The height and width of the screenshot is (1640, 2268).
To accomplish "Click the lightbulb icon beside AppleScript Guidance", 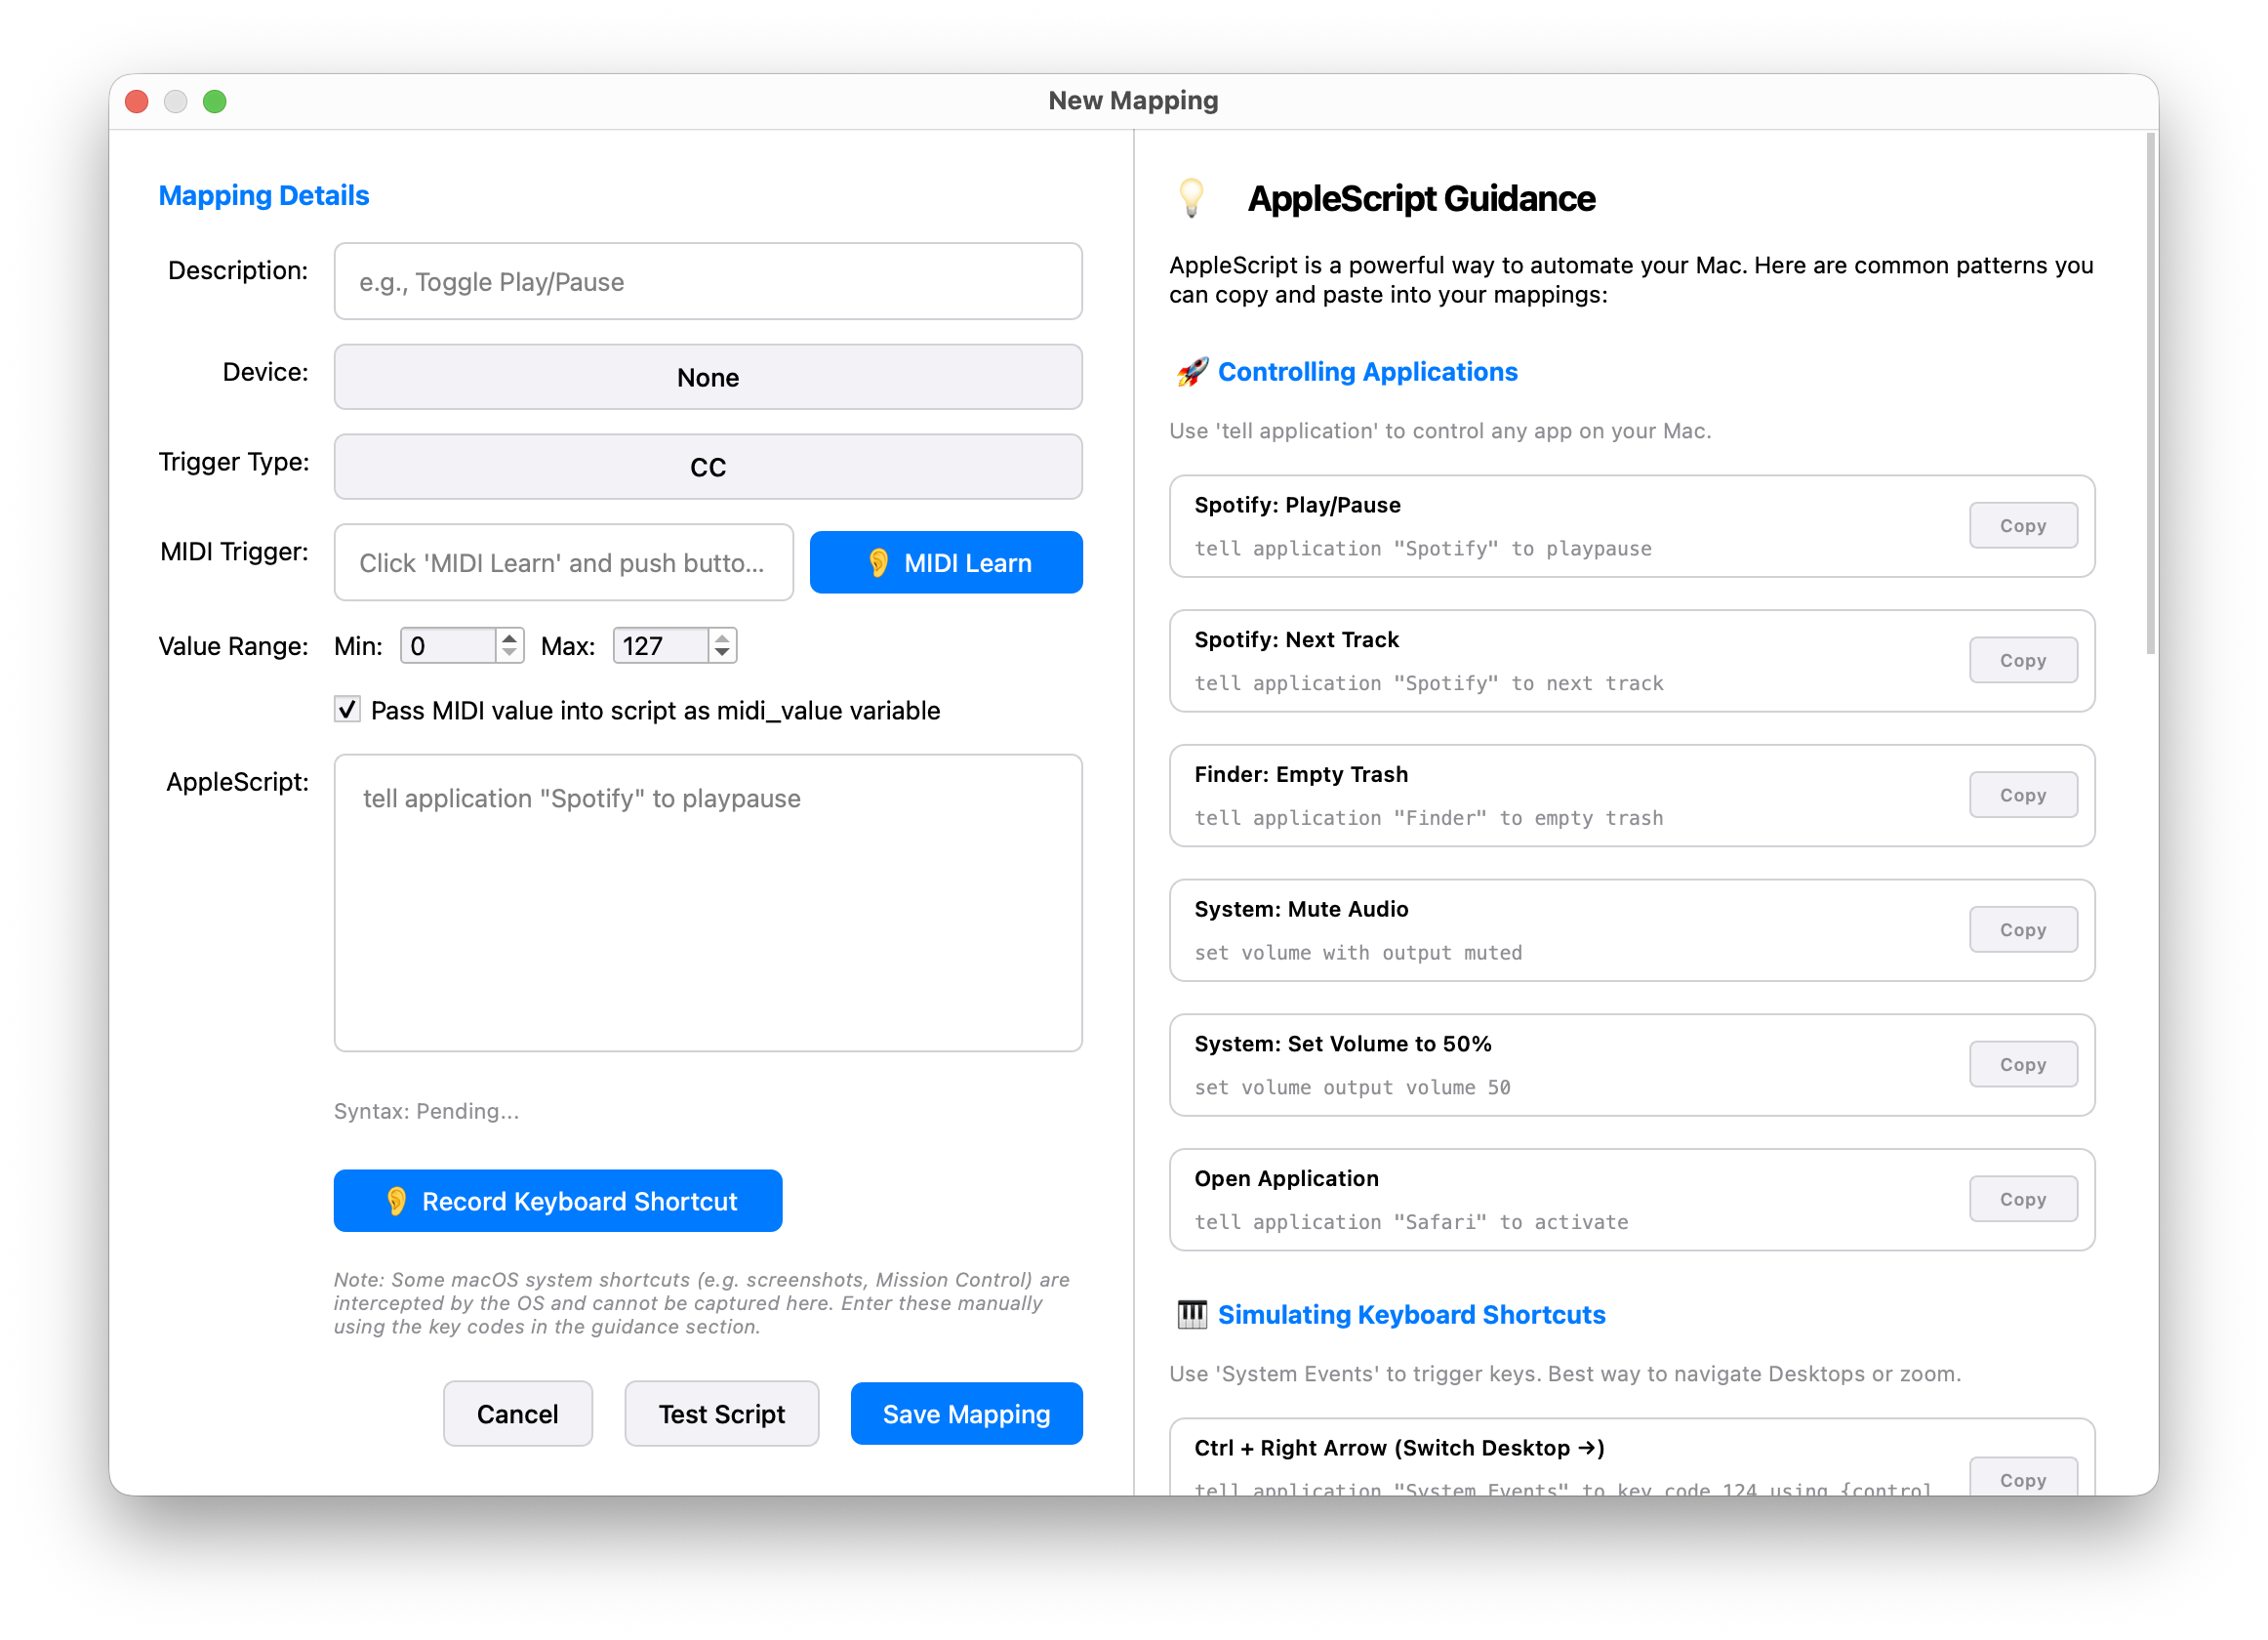I will click(x=1193, y=198).
